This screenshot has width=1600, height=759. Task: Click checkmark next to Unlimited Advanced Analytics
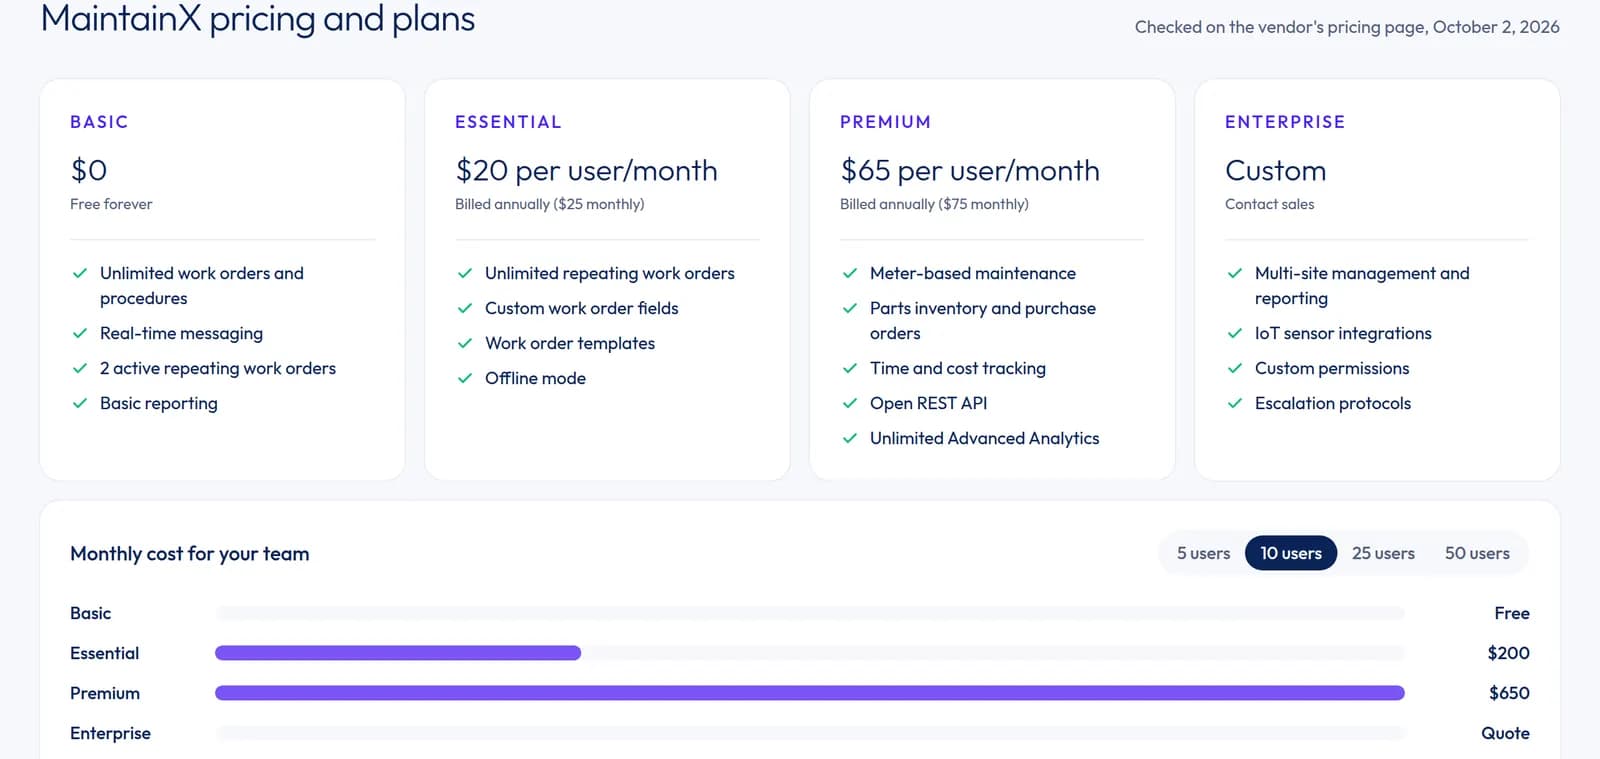pyautogui.click(x=850, y=438)
